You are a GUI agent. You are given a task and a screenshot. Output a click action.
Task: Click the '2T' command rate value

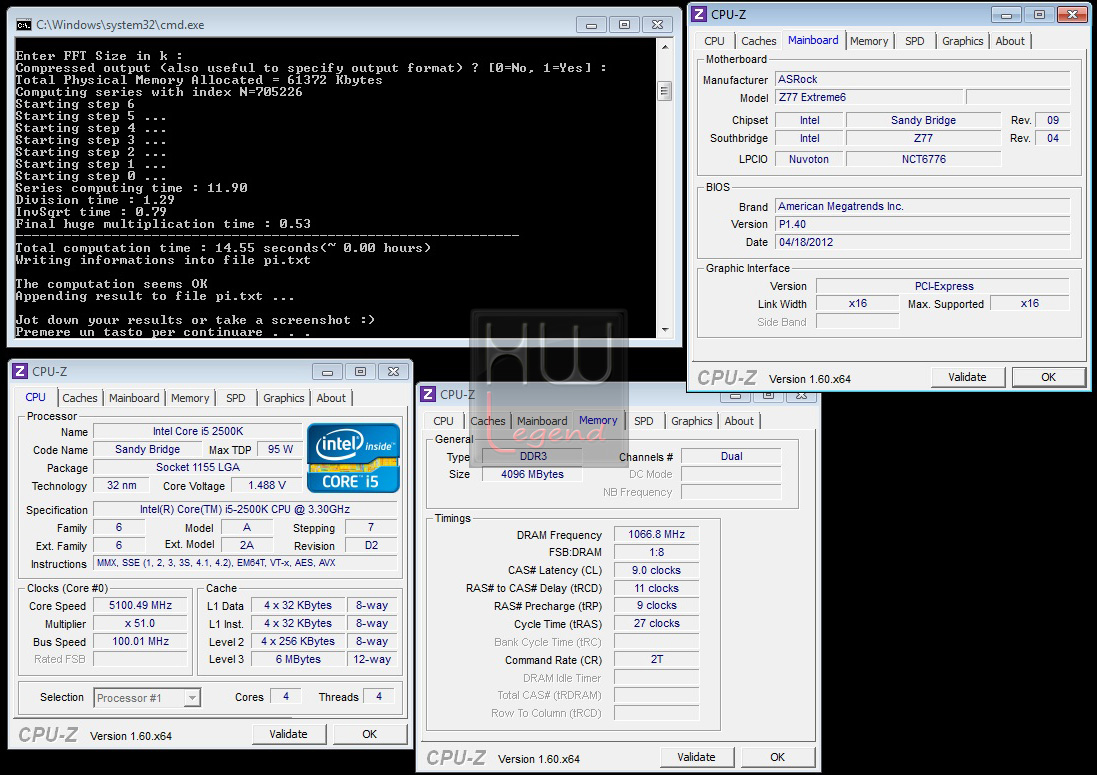(x=656, y=659)
